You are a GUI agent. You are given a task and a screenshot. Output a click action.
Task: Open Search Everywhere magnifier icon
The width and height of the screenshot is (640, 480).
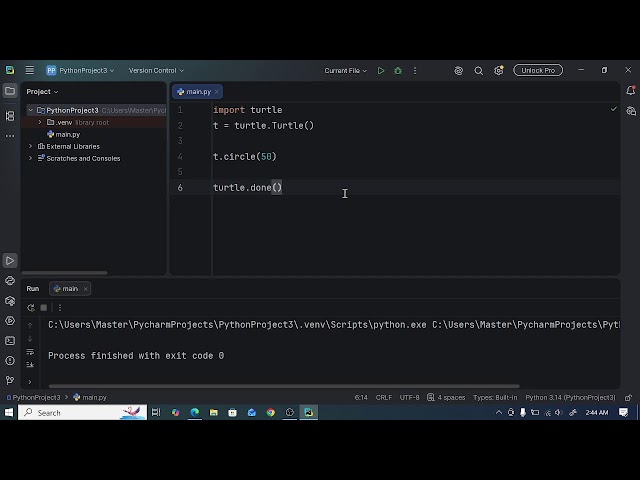coord(478,71)
